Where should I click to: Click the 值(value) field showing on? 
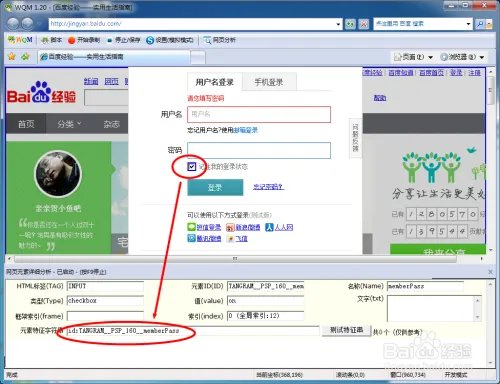pyautogui.click(x=266, y=301)
